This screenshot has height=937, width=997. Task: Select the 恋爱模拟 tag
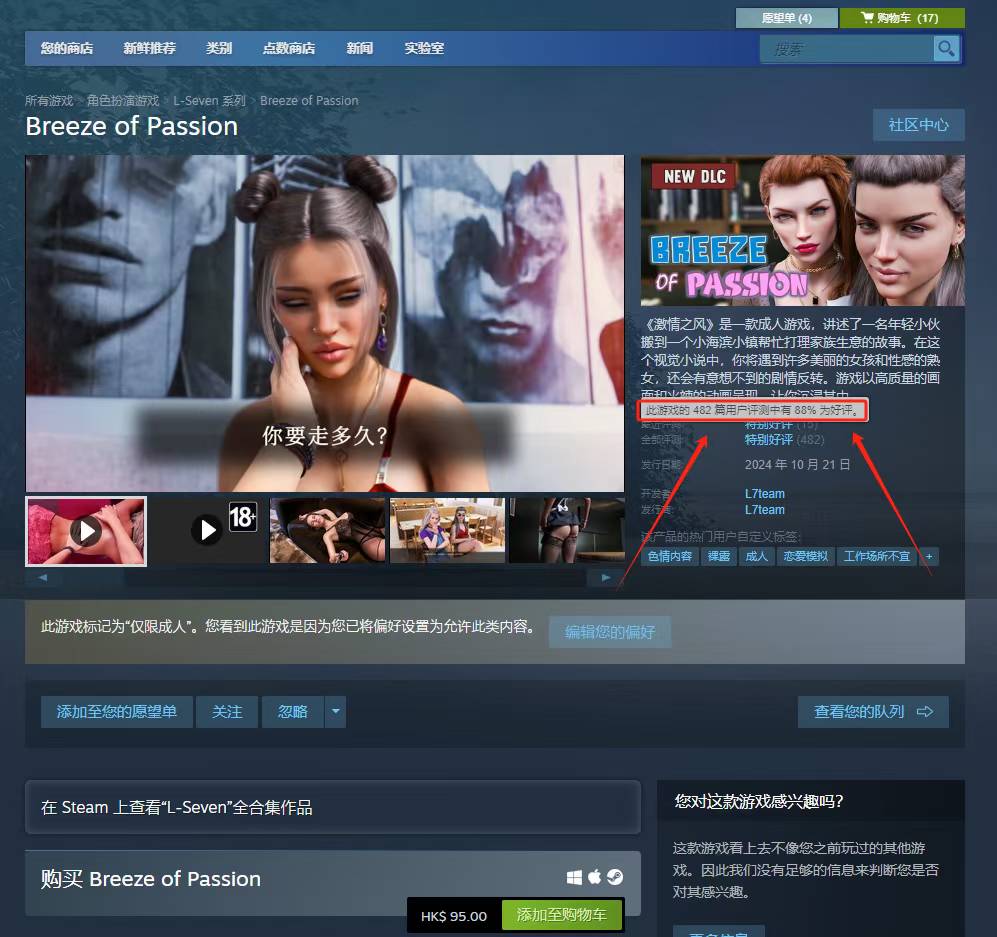coord(805,556)
